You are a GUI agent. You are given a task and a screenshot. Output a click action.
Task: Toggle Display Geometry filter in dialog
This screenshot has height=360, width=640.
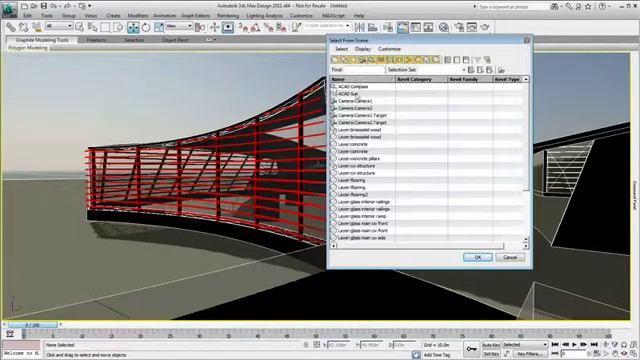coord(335,60)
